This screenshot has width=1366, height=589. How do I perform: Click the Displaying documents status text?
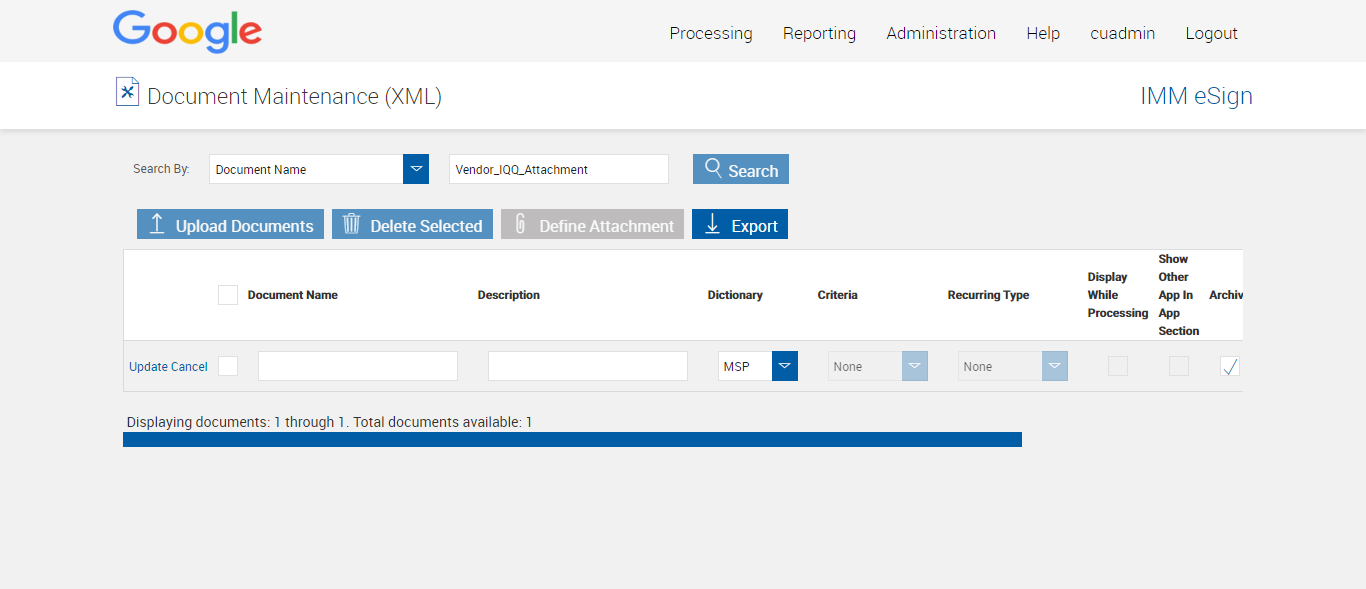point(330,422)
